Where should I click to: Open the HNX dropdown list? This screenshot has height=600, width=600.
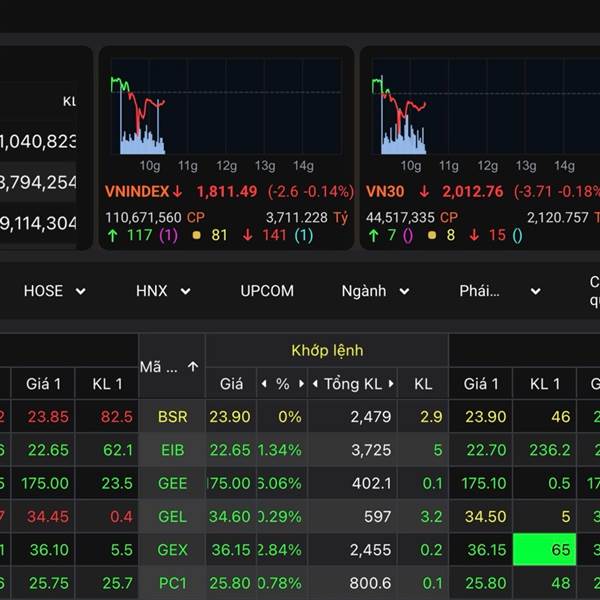[164, 291]
